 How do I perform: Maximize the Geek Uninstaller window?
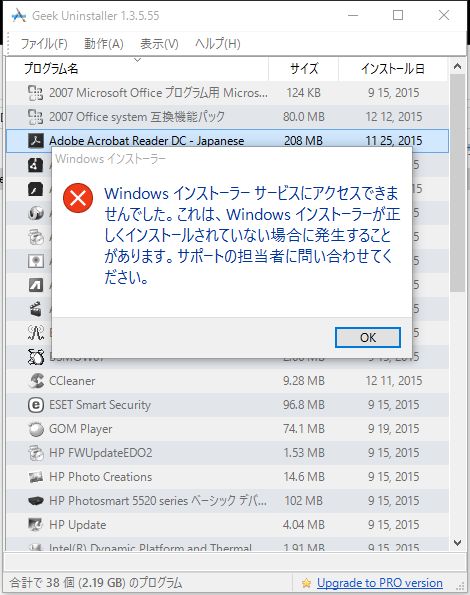pyautogui.click(x=398, y=16)
